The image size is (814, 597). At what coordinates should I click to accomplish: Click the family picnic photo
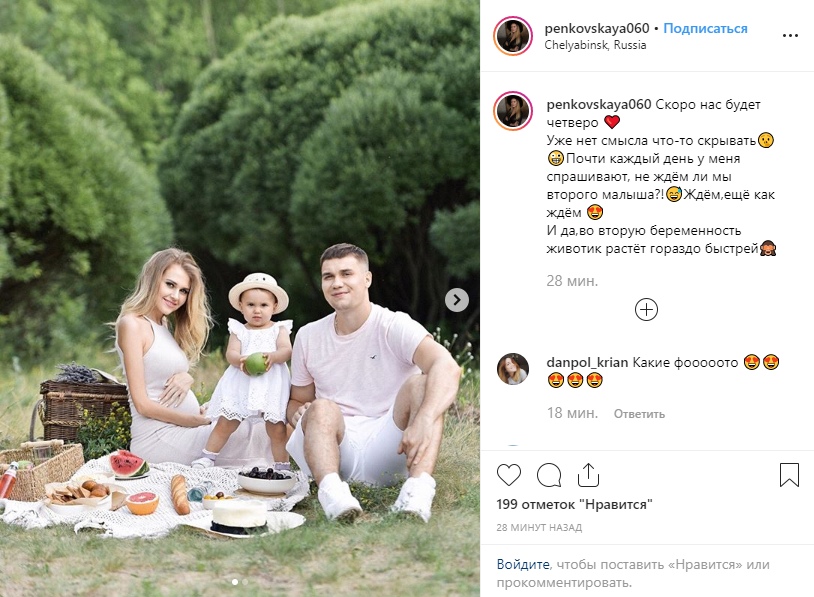[240, 298]
